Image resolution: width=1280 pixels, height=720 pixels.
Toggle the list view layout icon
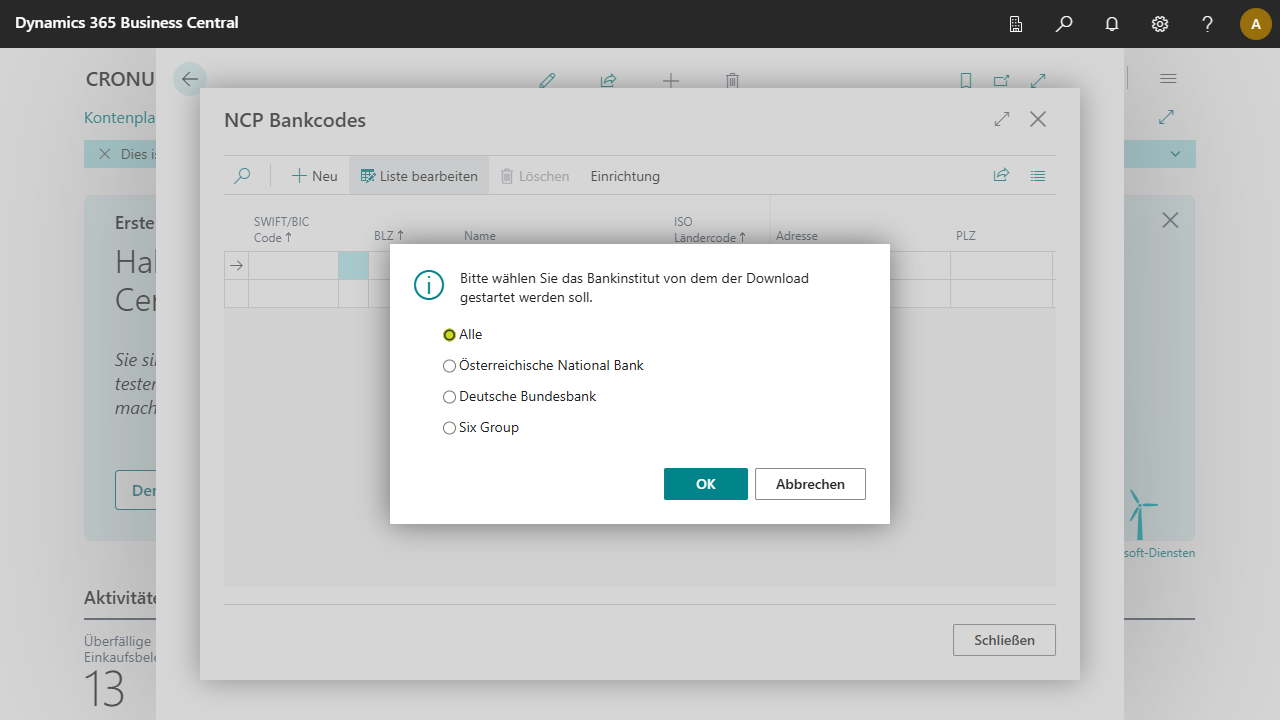(x=1038, y=176)
